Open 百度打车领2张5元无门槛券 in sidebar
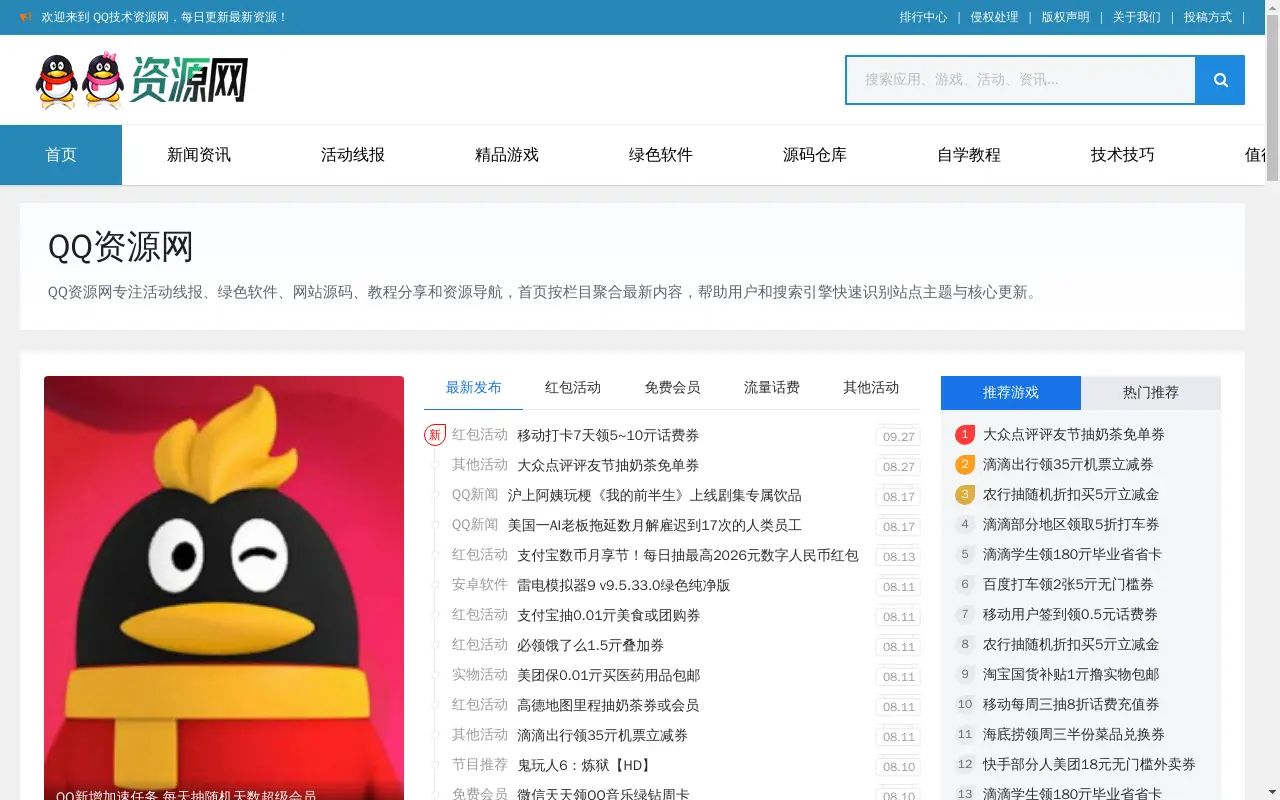This screenshot has height=800, width=1280. [1068, 584]
